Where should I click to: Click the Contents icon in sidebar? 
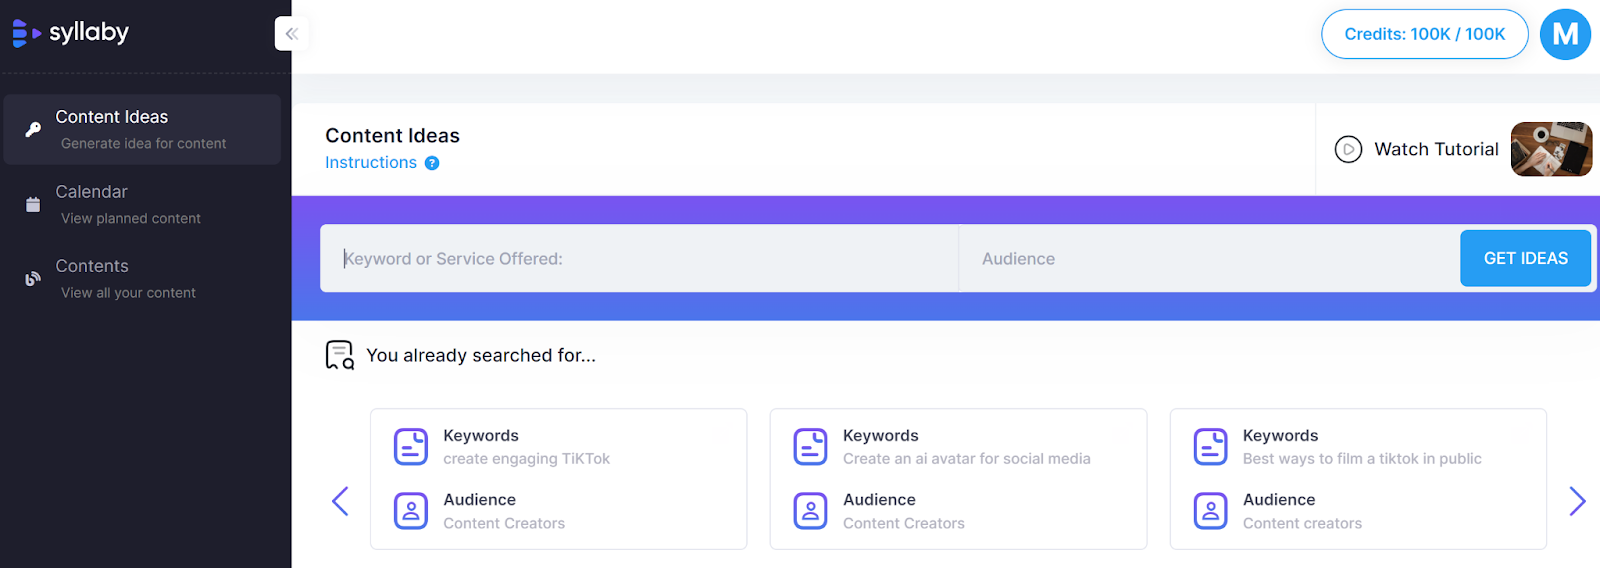pyautogui.click(x=33, y=279)
